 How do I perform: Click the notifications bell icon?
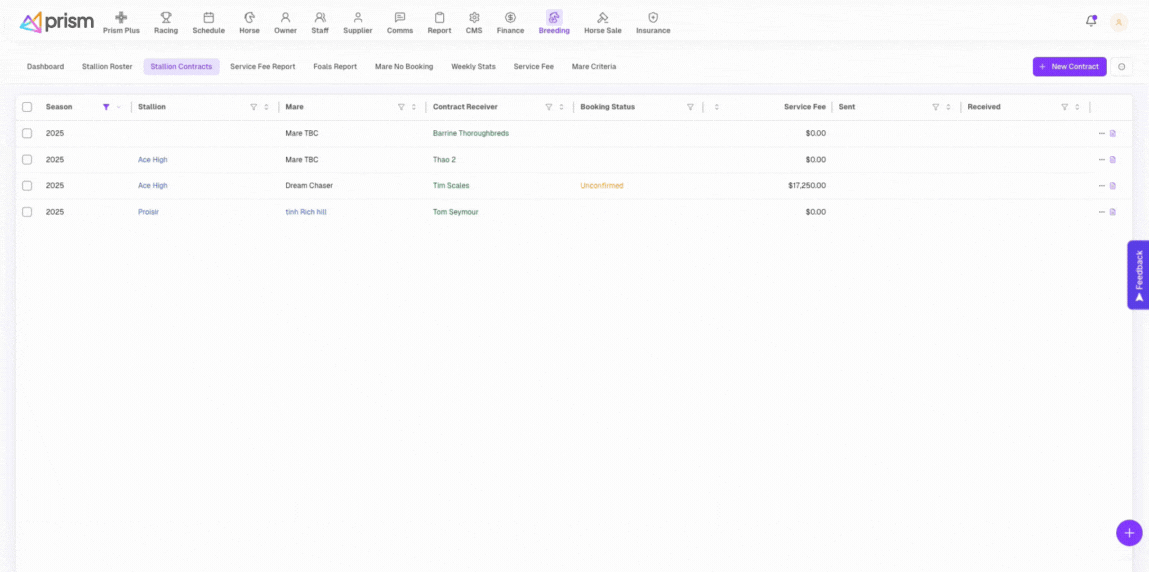[x=1091, y=21]
